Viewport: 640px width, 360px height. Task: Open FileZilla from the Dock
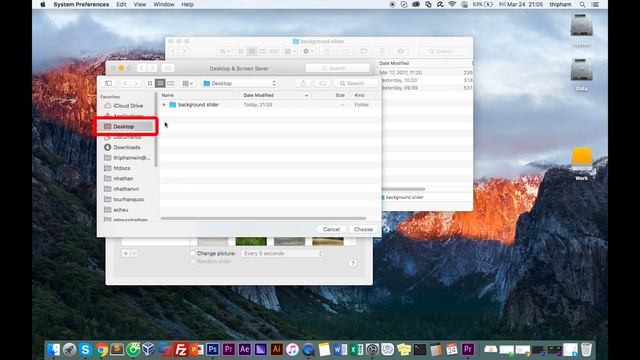click(181, 349)
